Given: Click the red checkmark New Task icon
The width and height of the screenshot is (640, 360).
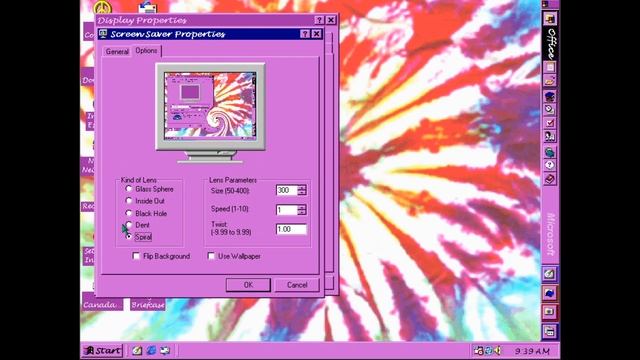Looking at the screenshot, I should pos(550,122).
